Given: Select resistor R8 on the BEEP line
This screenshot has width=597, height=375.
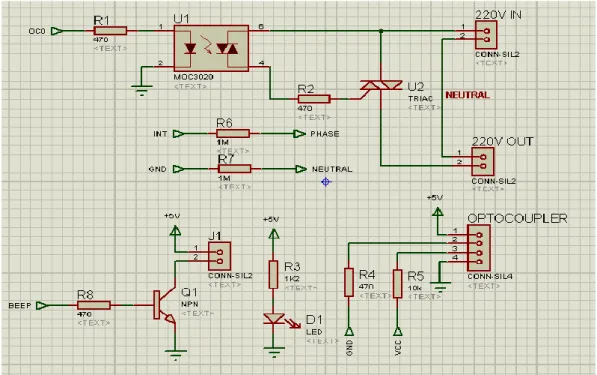Looking at the screenshot, I should (x=94, y=305).
